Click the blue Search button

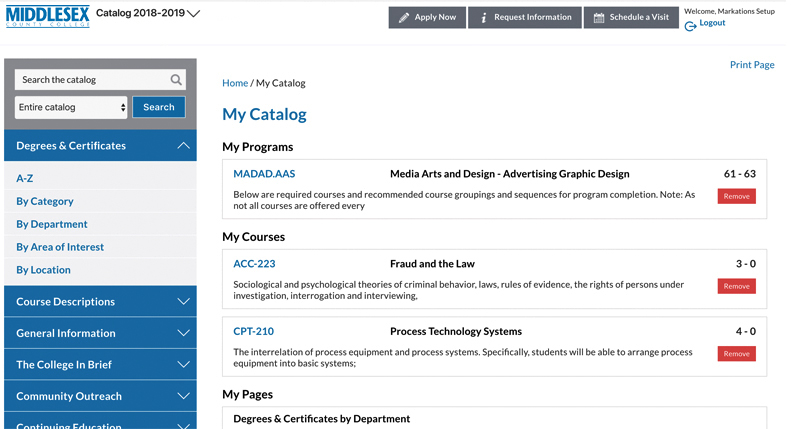click(159, 107)
